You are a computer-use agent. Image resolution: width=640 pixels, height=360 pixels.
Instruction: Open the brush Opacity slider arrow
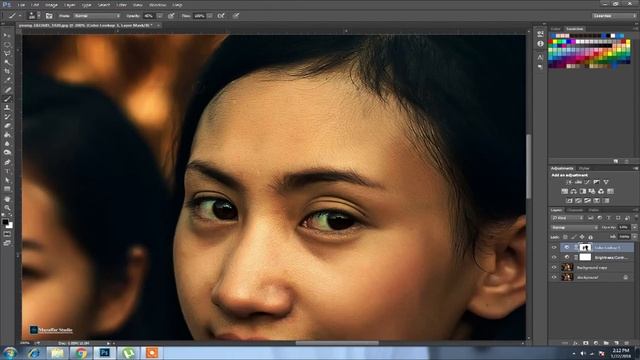[160, 16]
